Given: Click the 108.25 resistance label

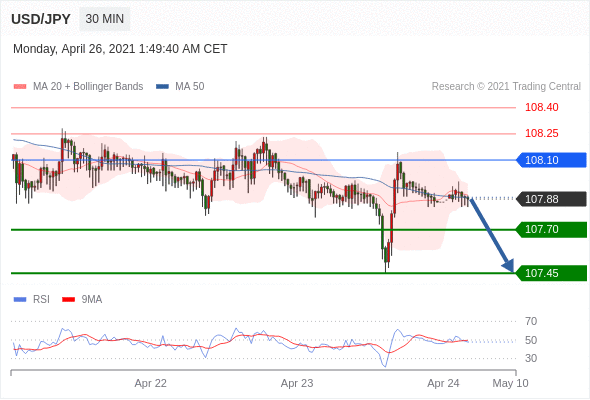Looking at the screenshot, I should (x=542, y=133).
